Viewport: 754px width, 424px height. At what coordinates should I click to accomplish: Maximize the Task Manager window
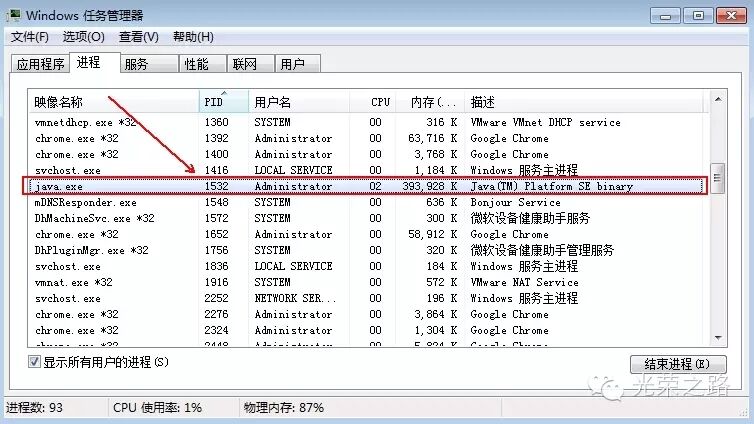(x=698, y=16)
